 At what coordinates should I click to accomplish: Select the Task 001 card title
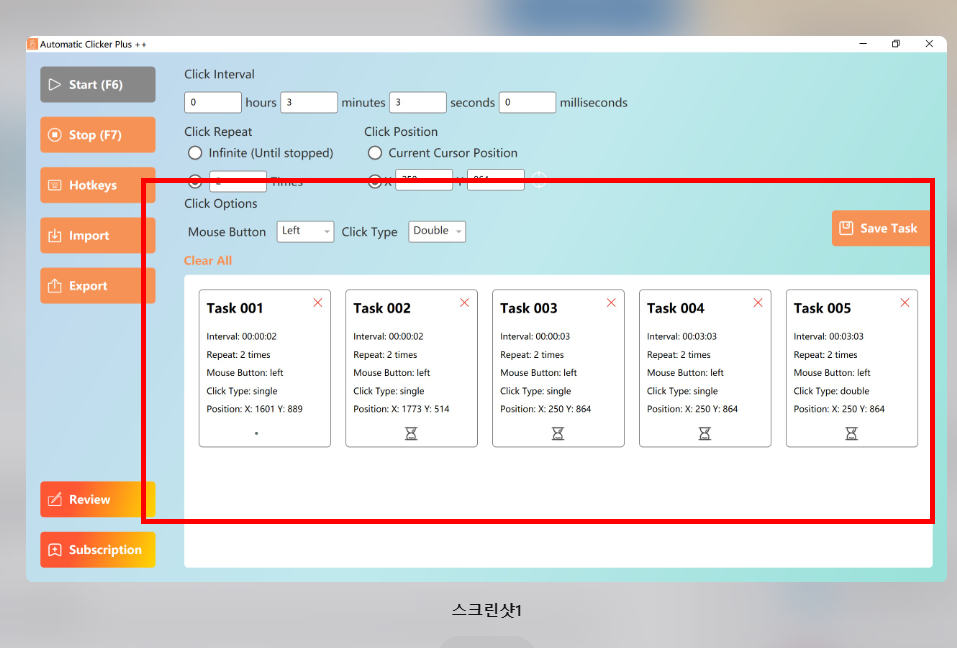click(x=235, y=308)
